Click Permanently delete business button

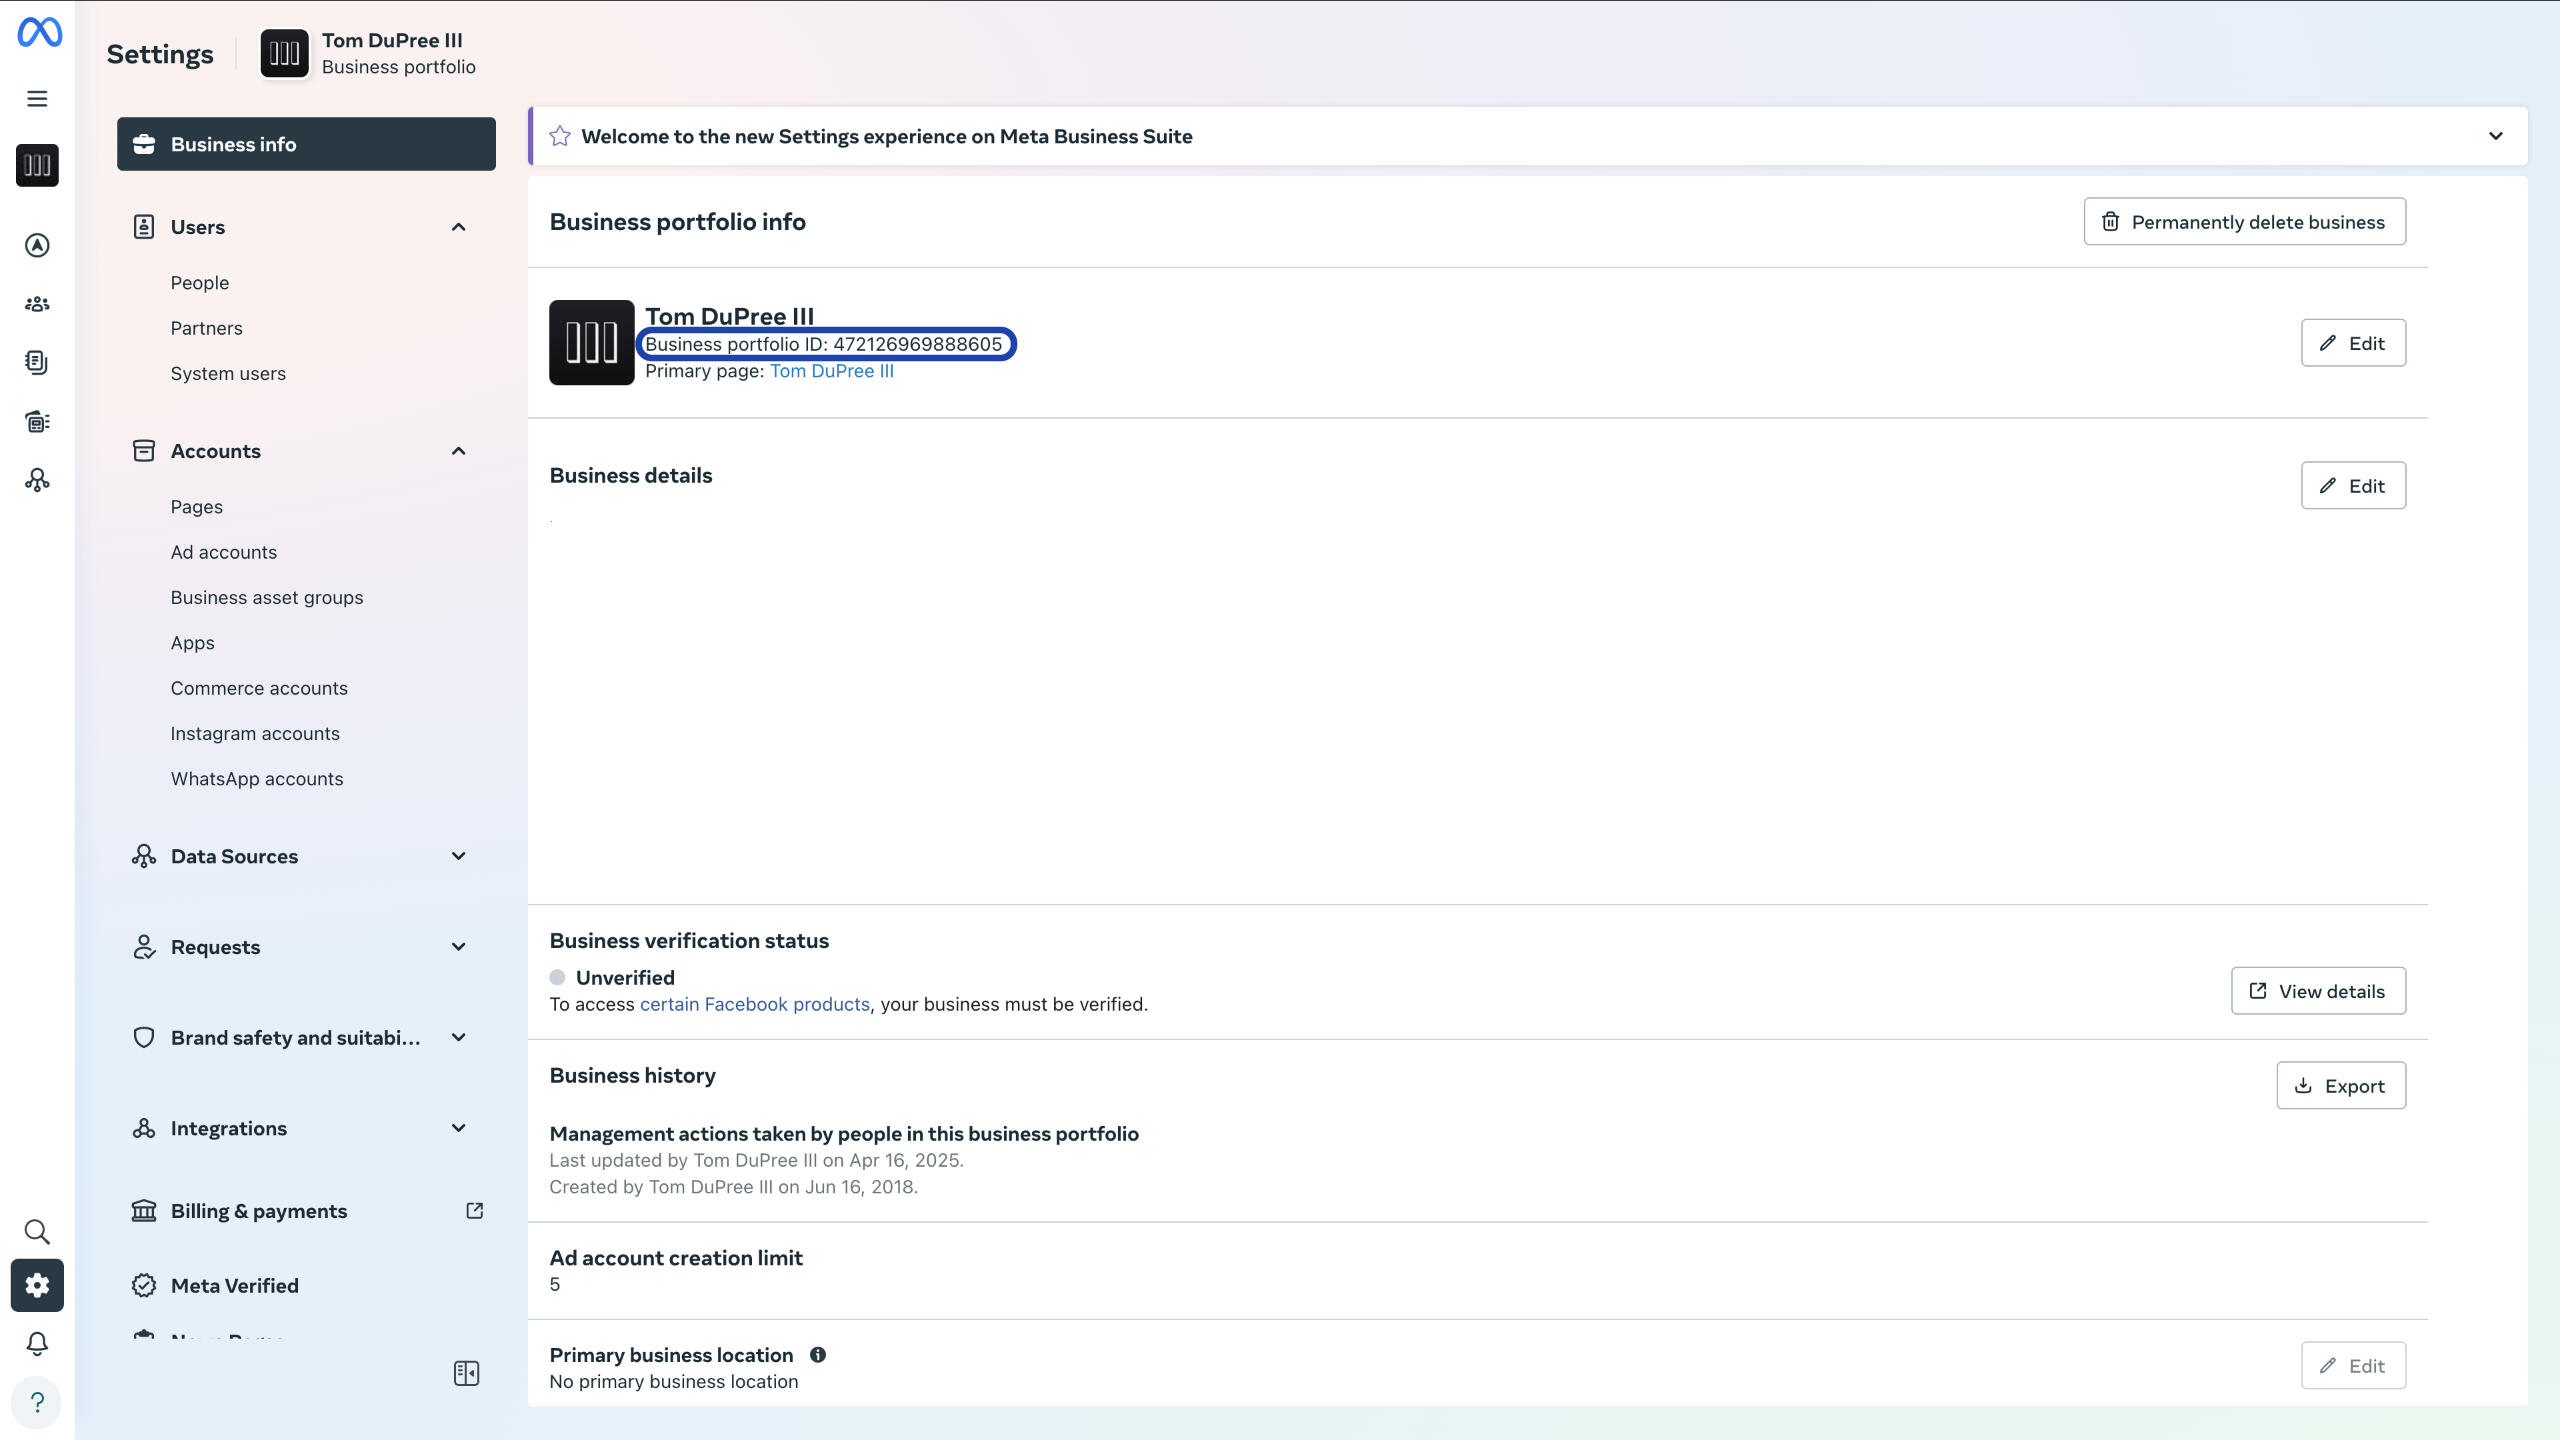click(x=2244, y=222)
